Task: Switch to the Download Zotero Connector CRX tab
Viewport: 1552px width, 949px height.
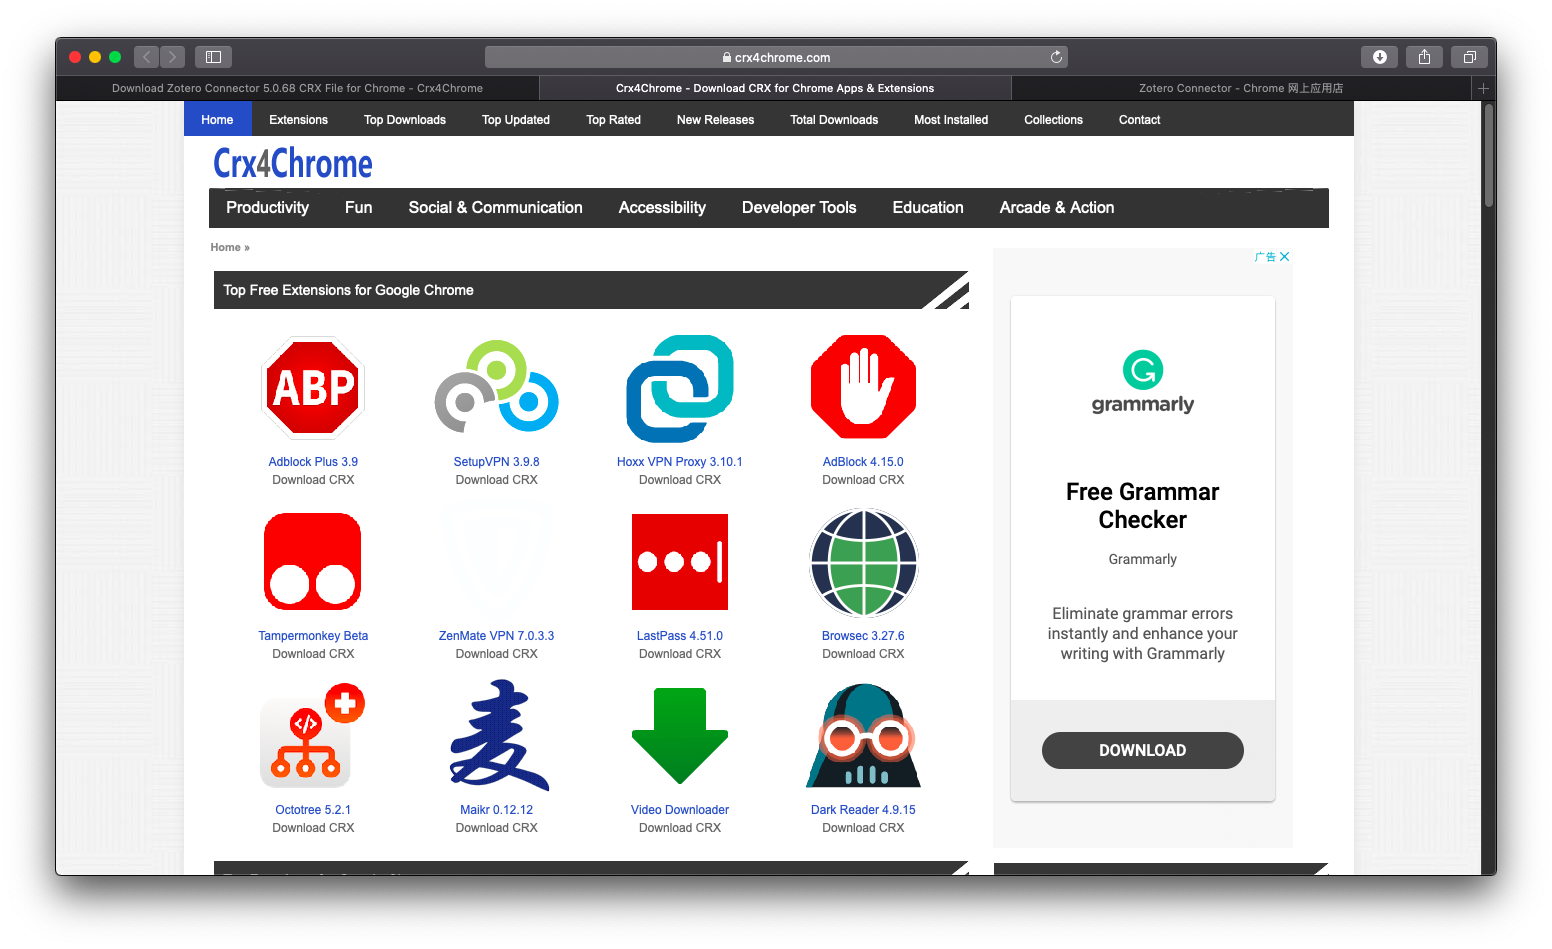Action: pyautogui.click(x=297, y=88)
